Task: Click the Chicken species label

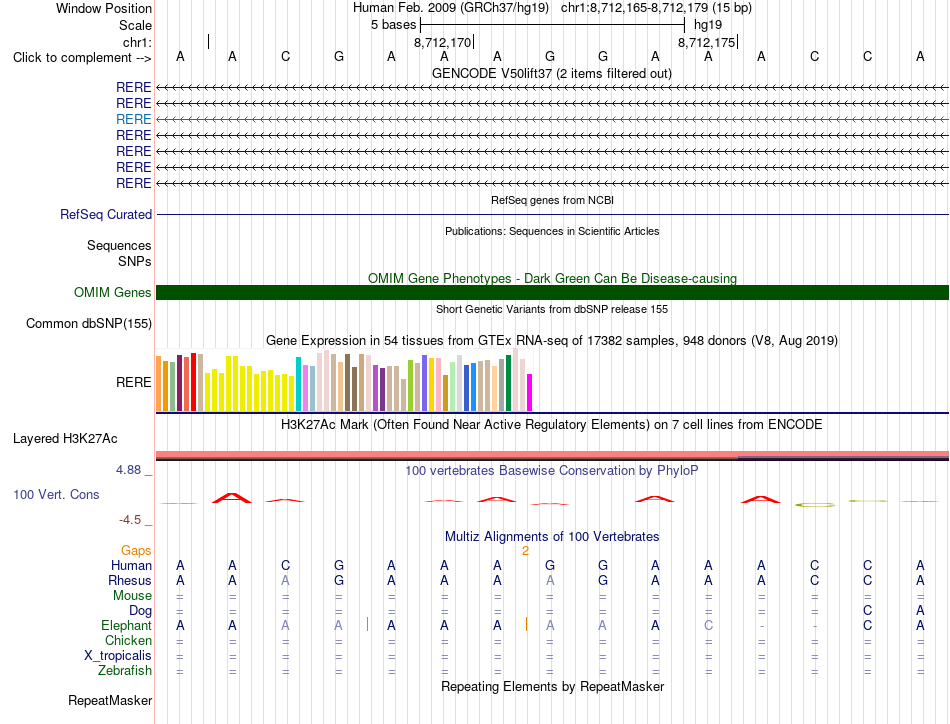Action: [x=128, y=640]
